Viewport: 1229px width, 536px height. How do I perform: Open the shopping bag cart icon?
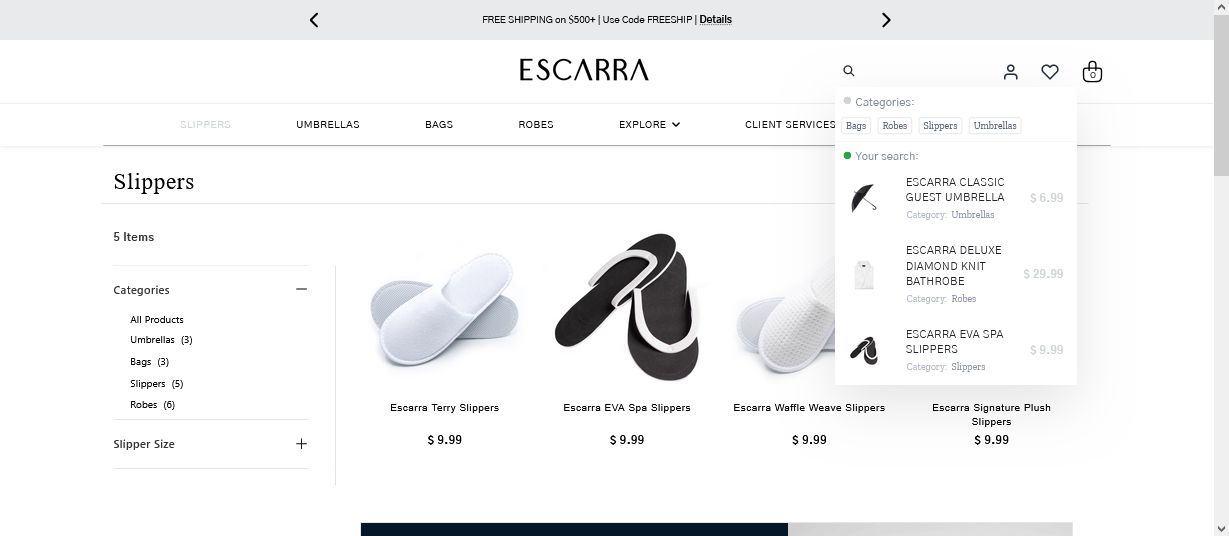[x=1092, y=72]
